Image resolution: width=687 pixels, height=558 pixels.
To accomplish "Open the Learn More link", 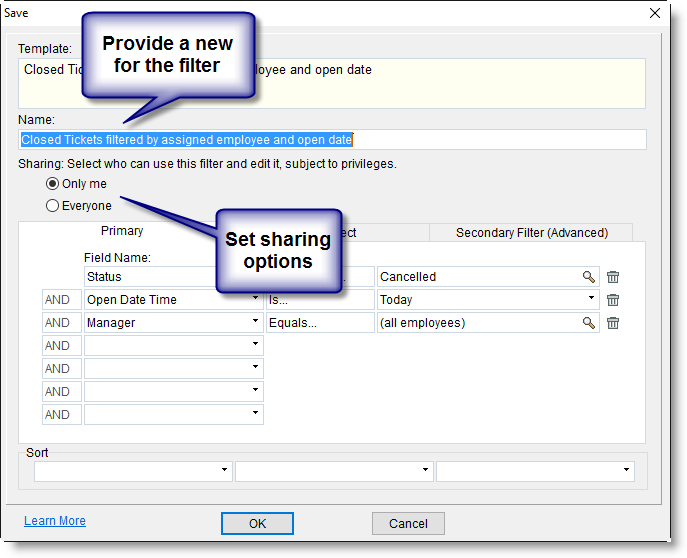I will (x=55, y=521).
